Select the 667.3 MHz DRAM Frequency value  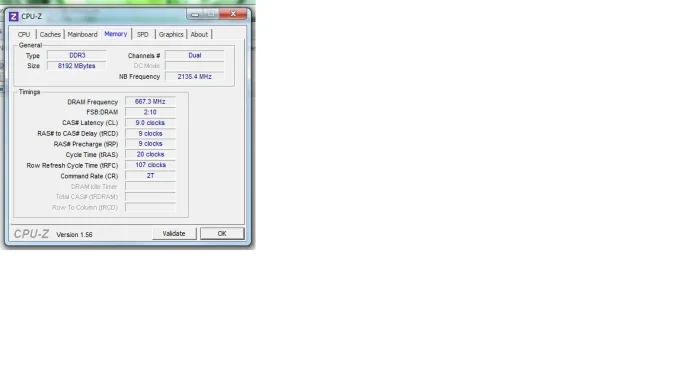click(x=150, y=101)
